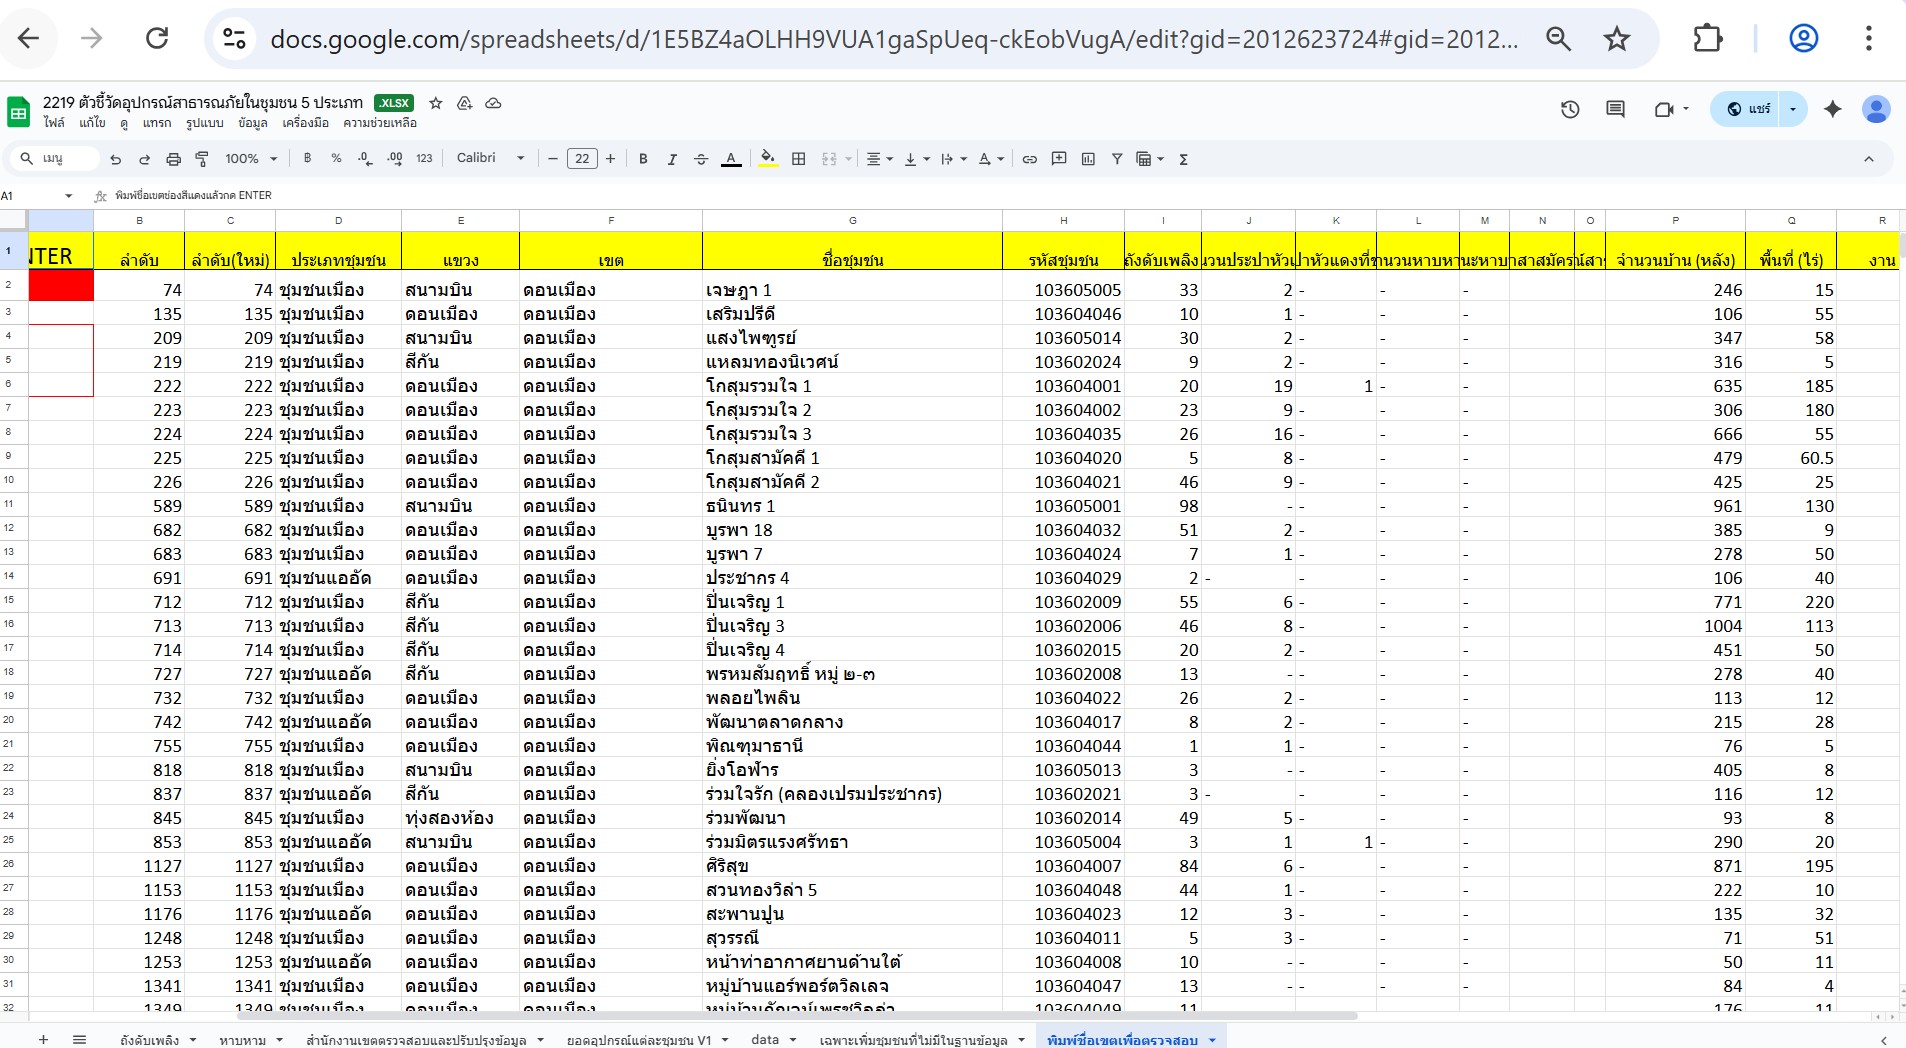Open the แก้ไข menu
This screenshot has width=1906, height=1048.
click(92, 123)
